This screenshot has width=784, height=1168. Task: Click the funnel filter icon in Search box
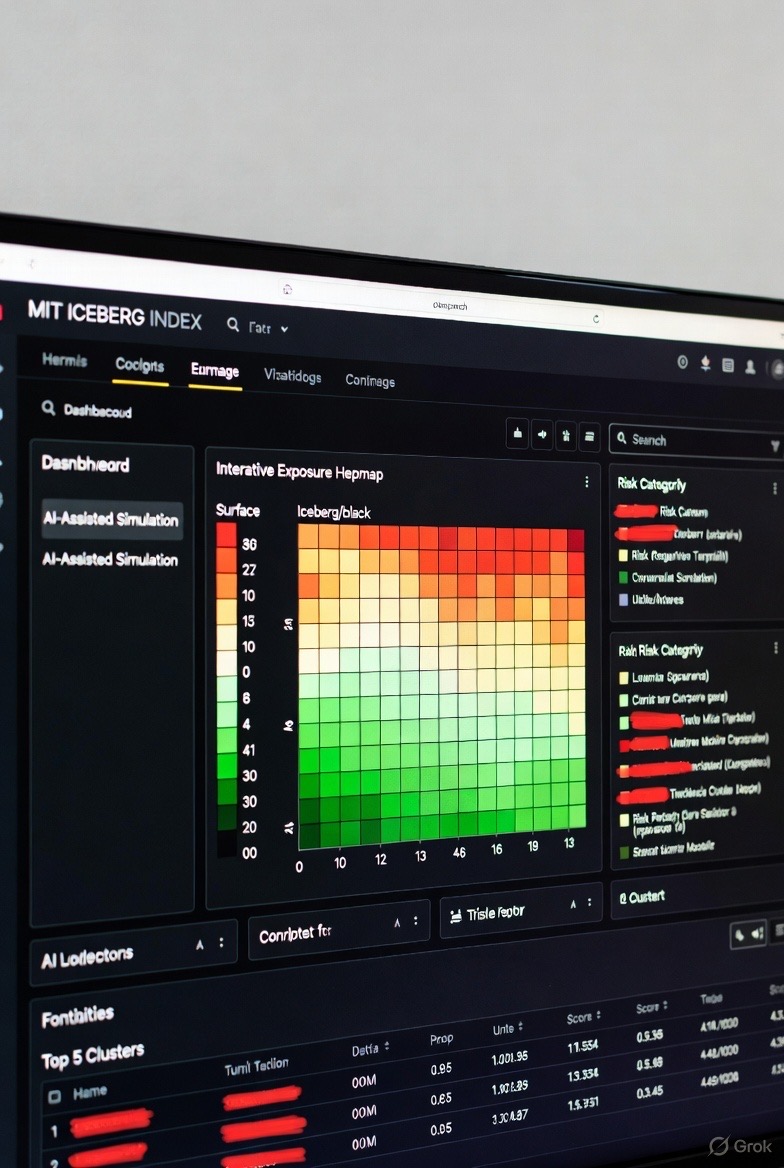coord(775,445)
